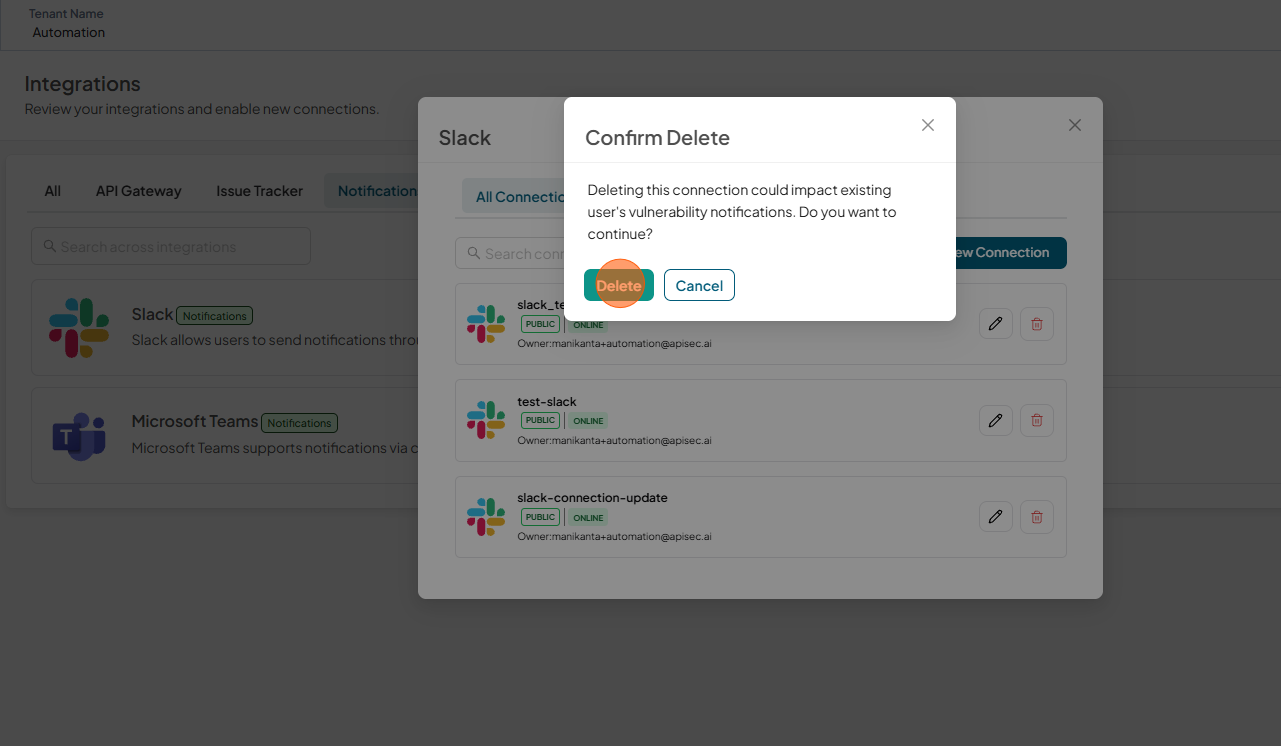Click the magnifier icon in integrations search

[49, 246]
